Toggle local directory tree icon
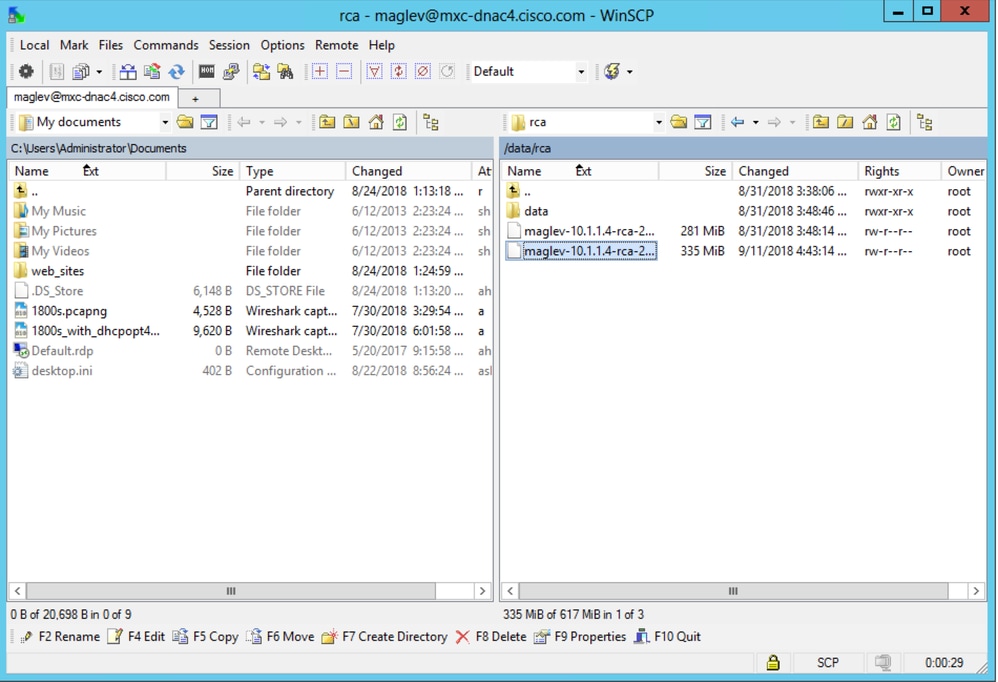Screen dimensions: 998x682 tap(431, 122)
